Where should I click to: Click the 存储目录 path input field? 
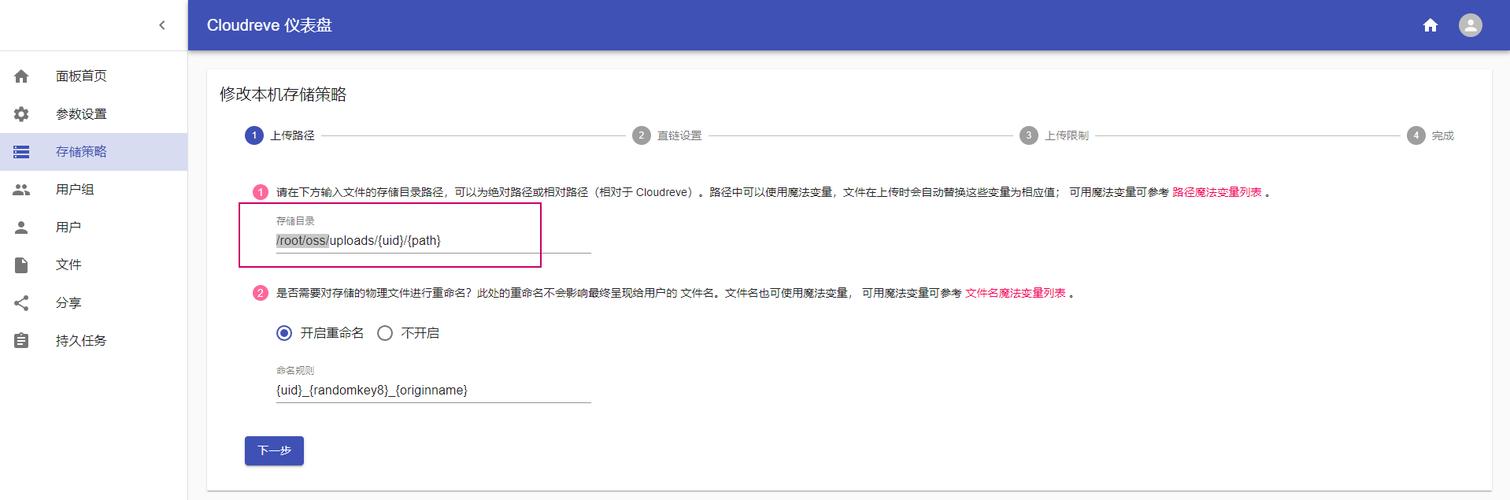pyautogui.click(x=433, y=240)
